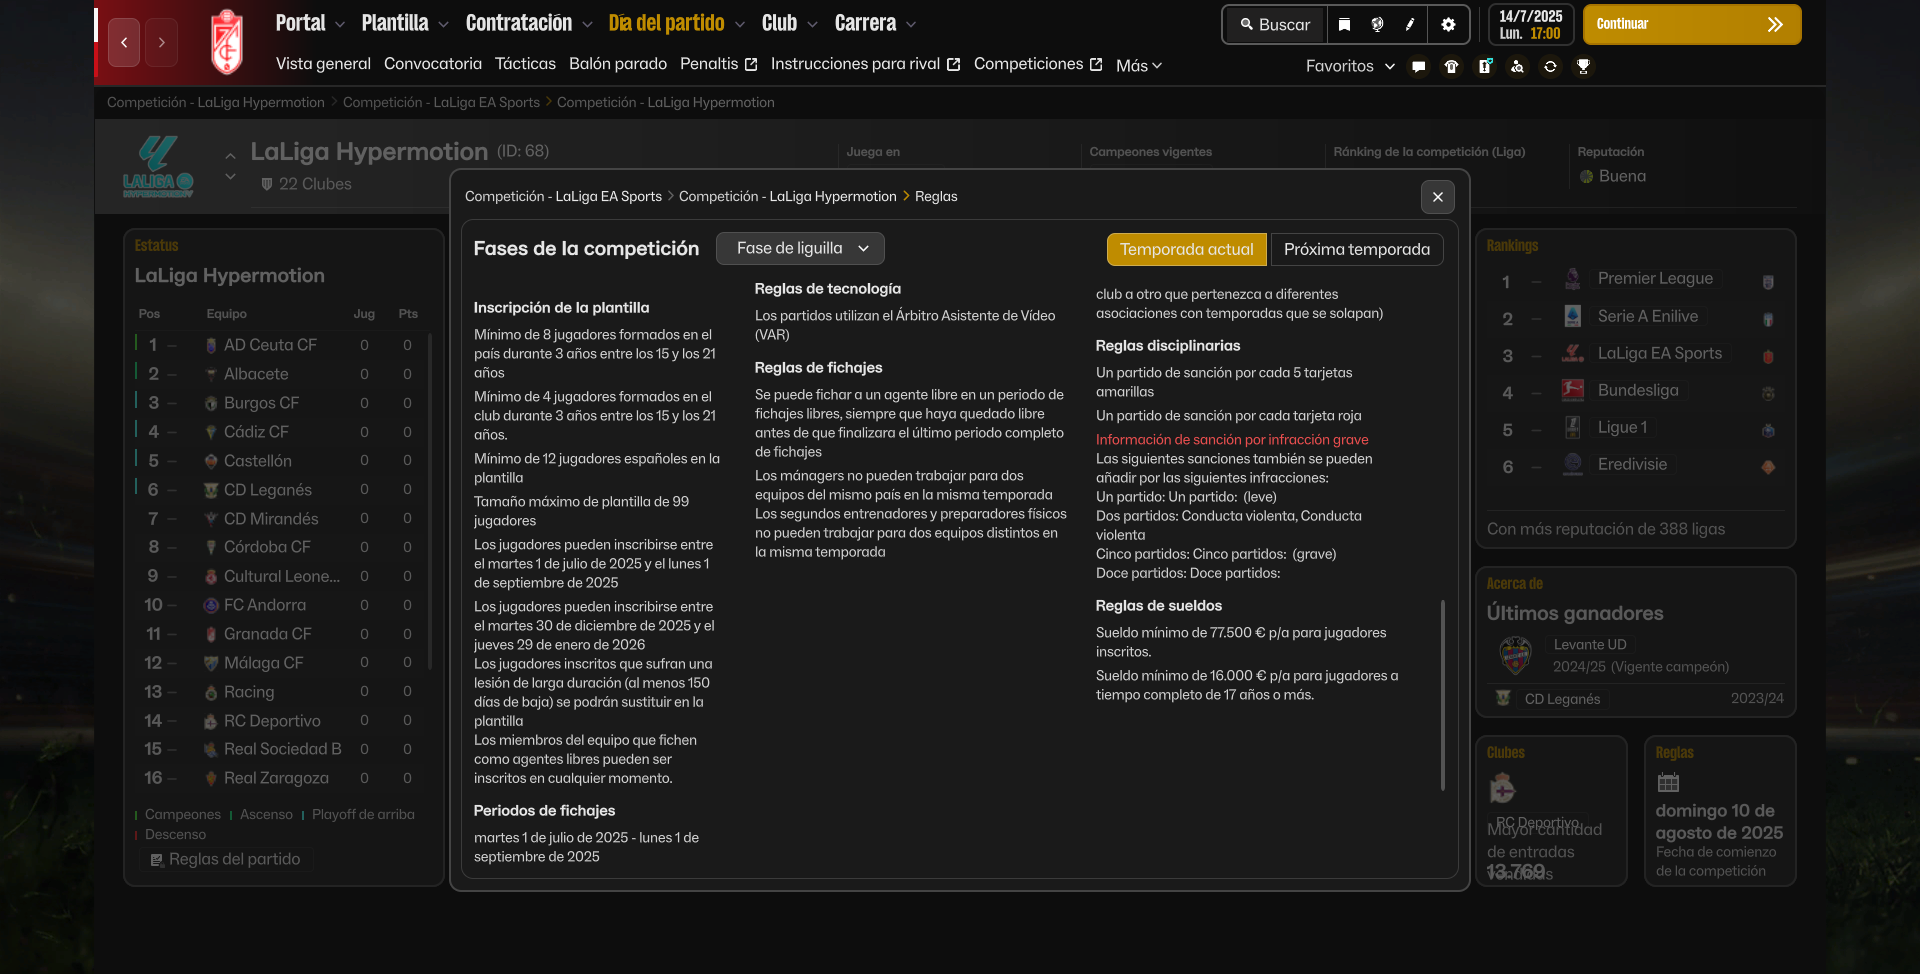Click the rules dialog vertical scrollbar

(1442, 695)
